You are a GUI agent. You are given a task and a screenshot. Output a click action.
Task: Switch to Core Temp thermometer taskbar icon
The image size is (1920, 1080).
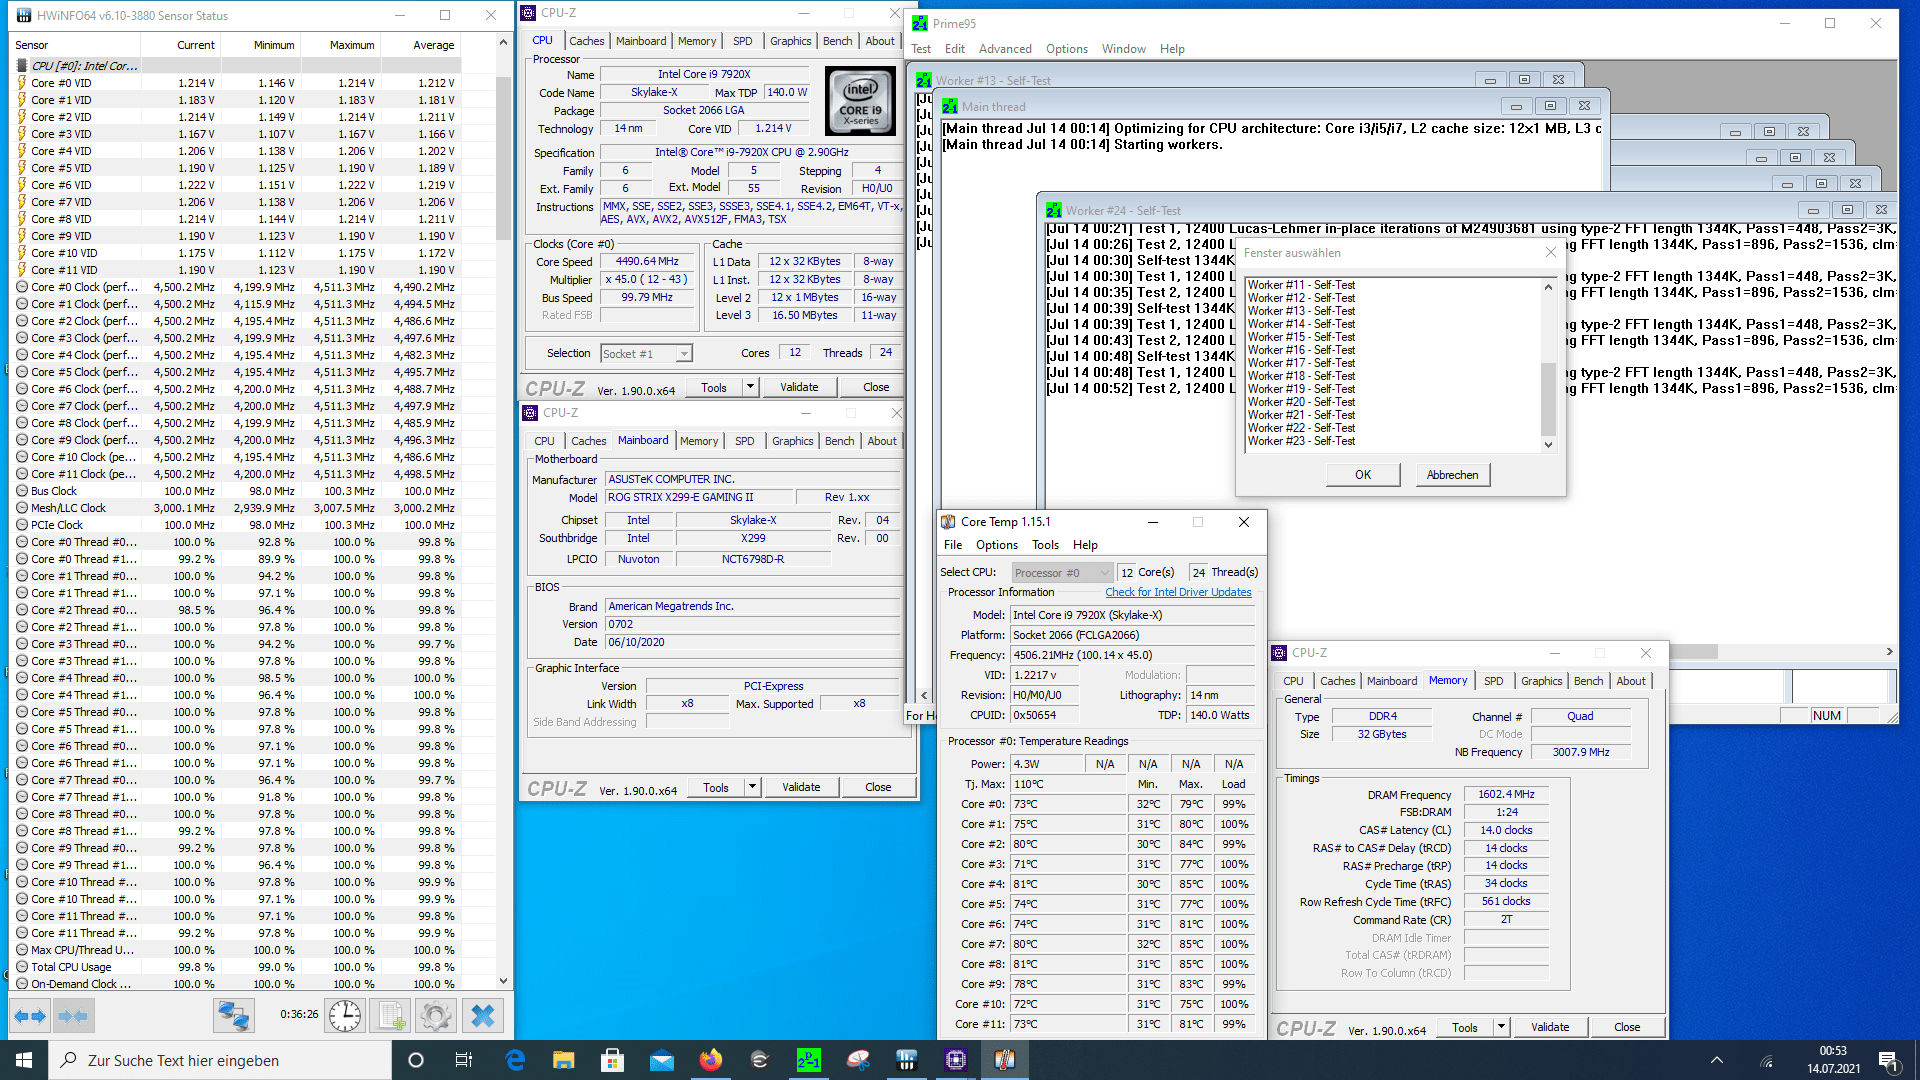coord(1005,1060)
